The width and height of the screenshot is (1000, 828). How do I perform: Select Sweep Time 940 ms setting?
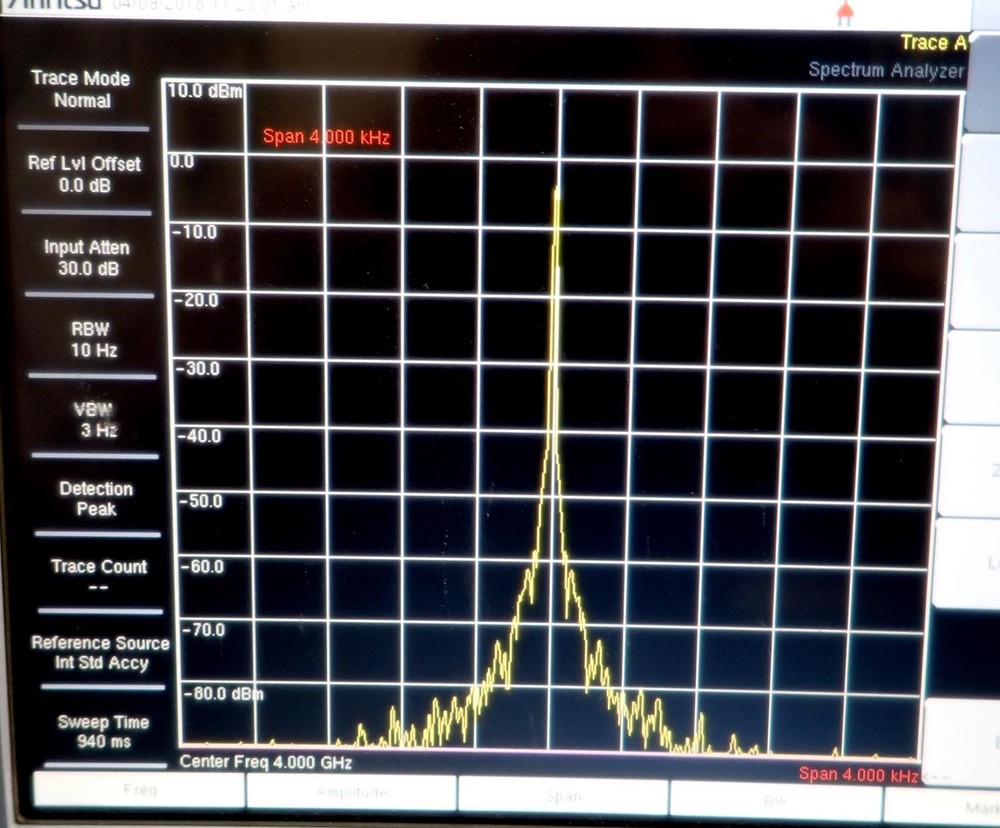(103, 731)
